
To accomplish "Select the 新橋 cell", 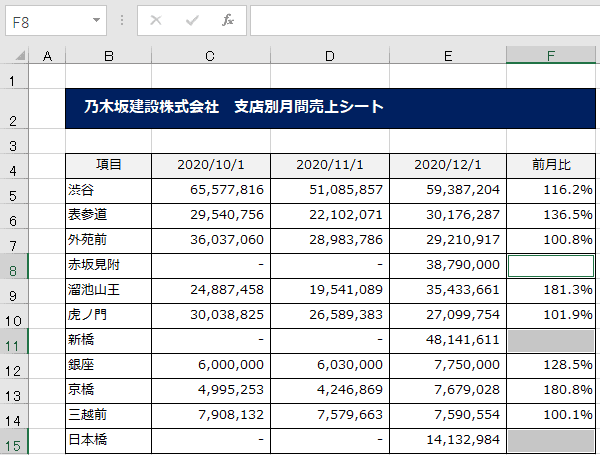I will (x=109, y=341).
